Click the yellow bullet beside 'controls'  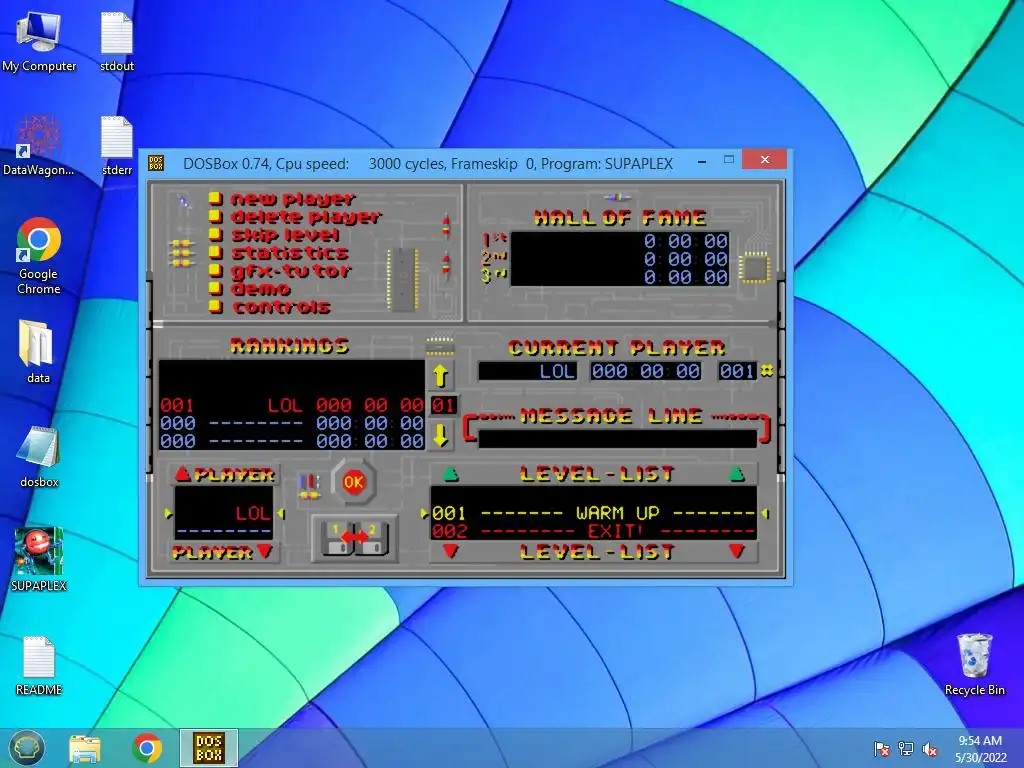216,306
